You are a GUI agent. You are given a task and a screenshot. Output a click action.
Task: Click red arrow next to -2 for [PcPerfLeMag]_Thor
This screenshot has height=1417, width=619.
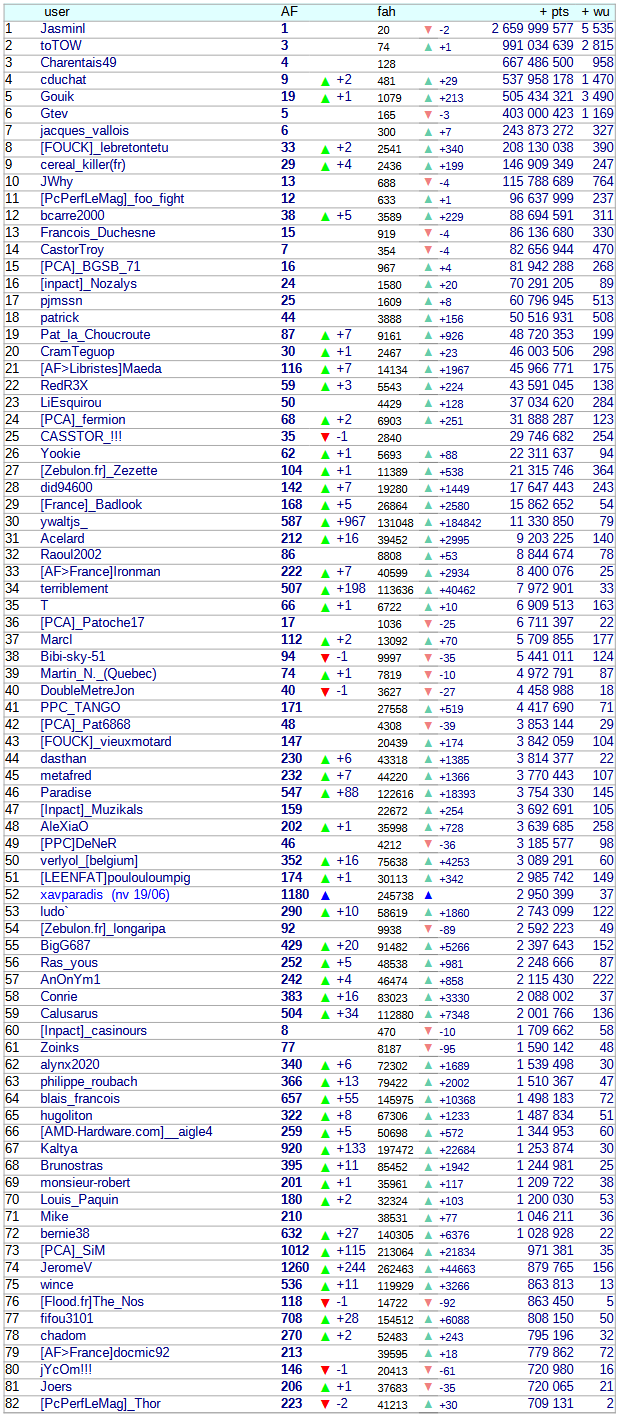(x=325, y=1403)
